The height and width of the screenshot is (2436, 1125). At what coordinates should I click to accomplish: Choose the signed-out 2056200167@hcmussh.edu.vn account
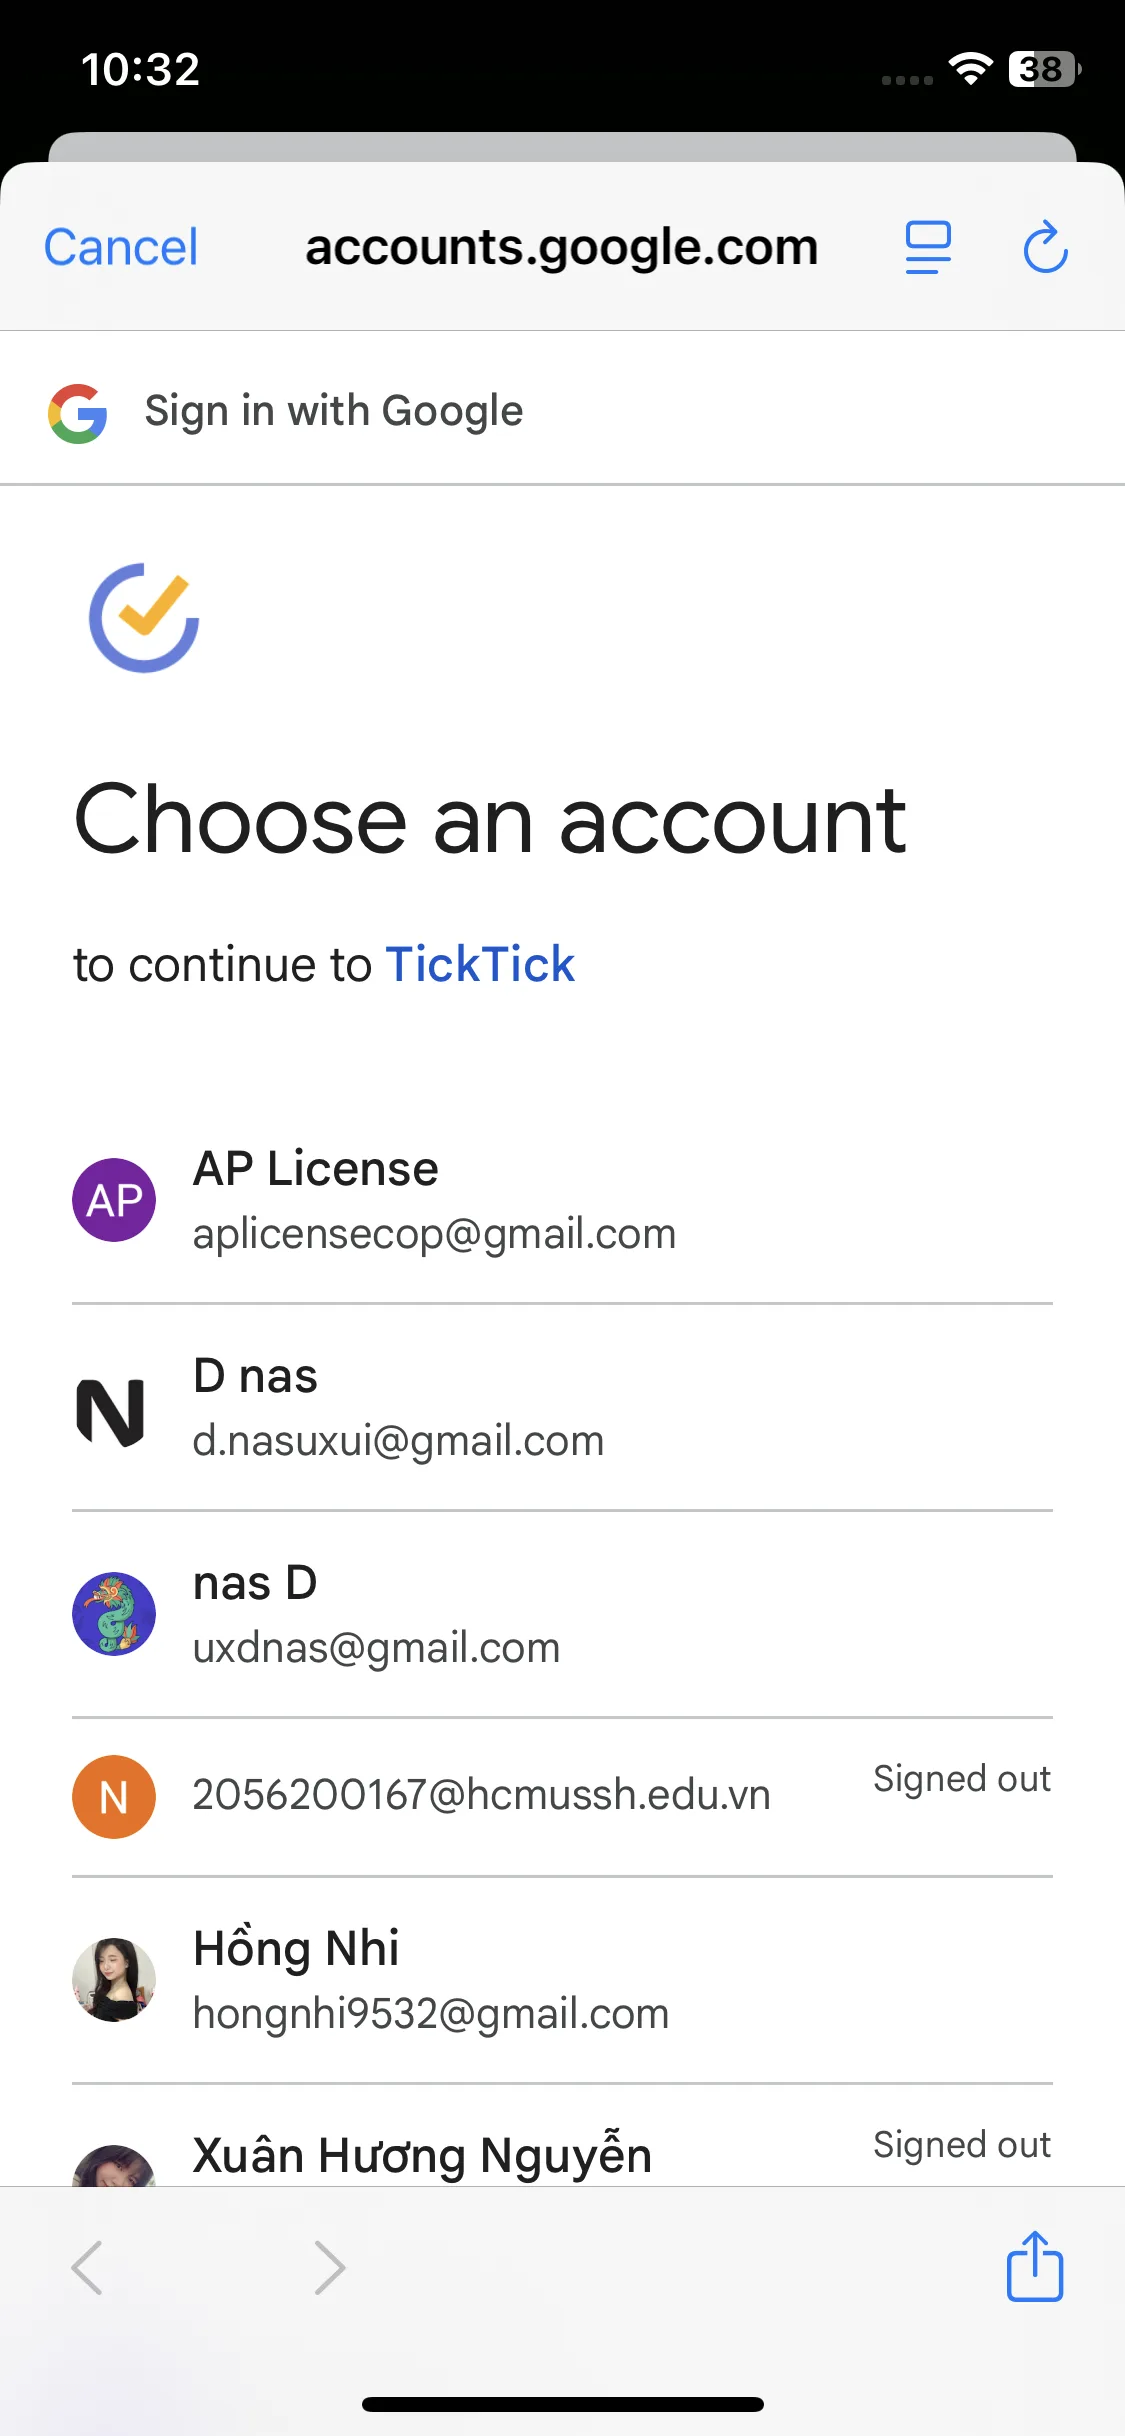click(481, 1796)
